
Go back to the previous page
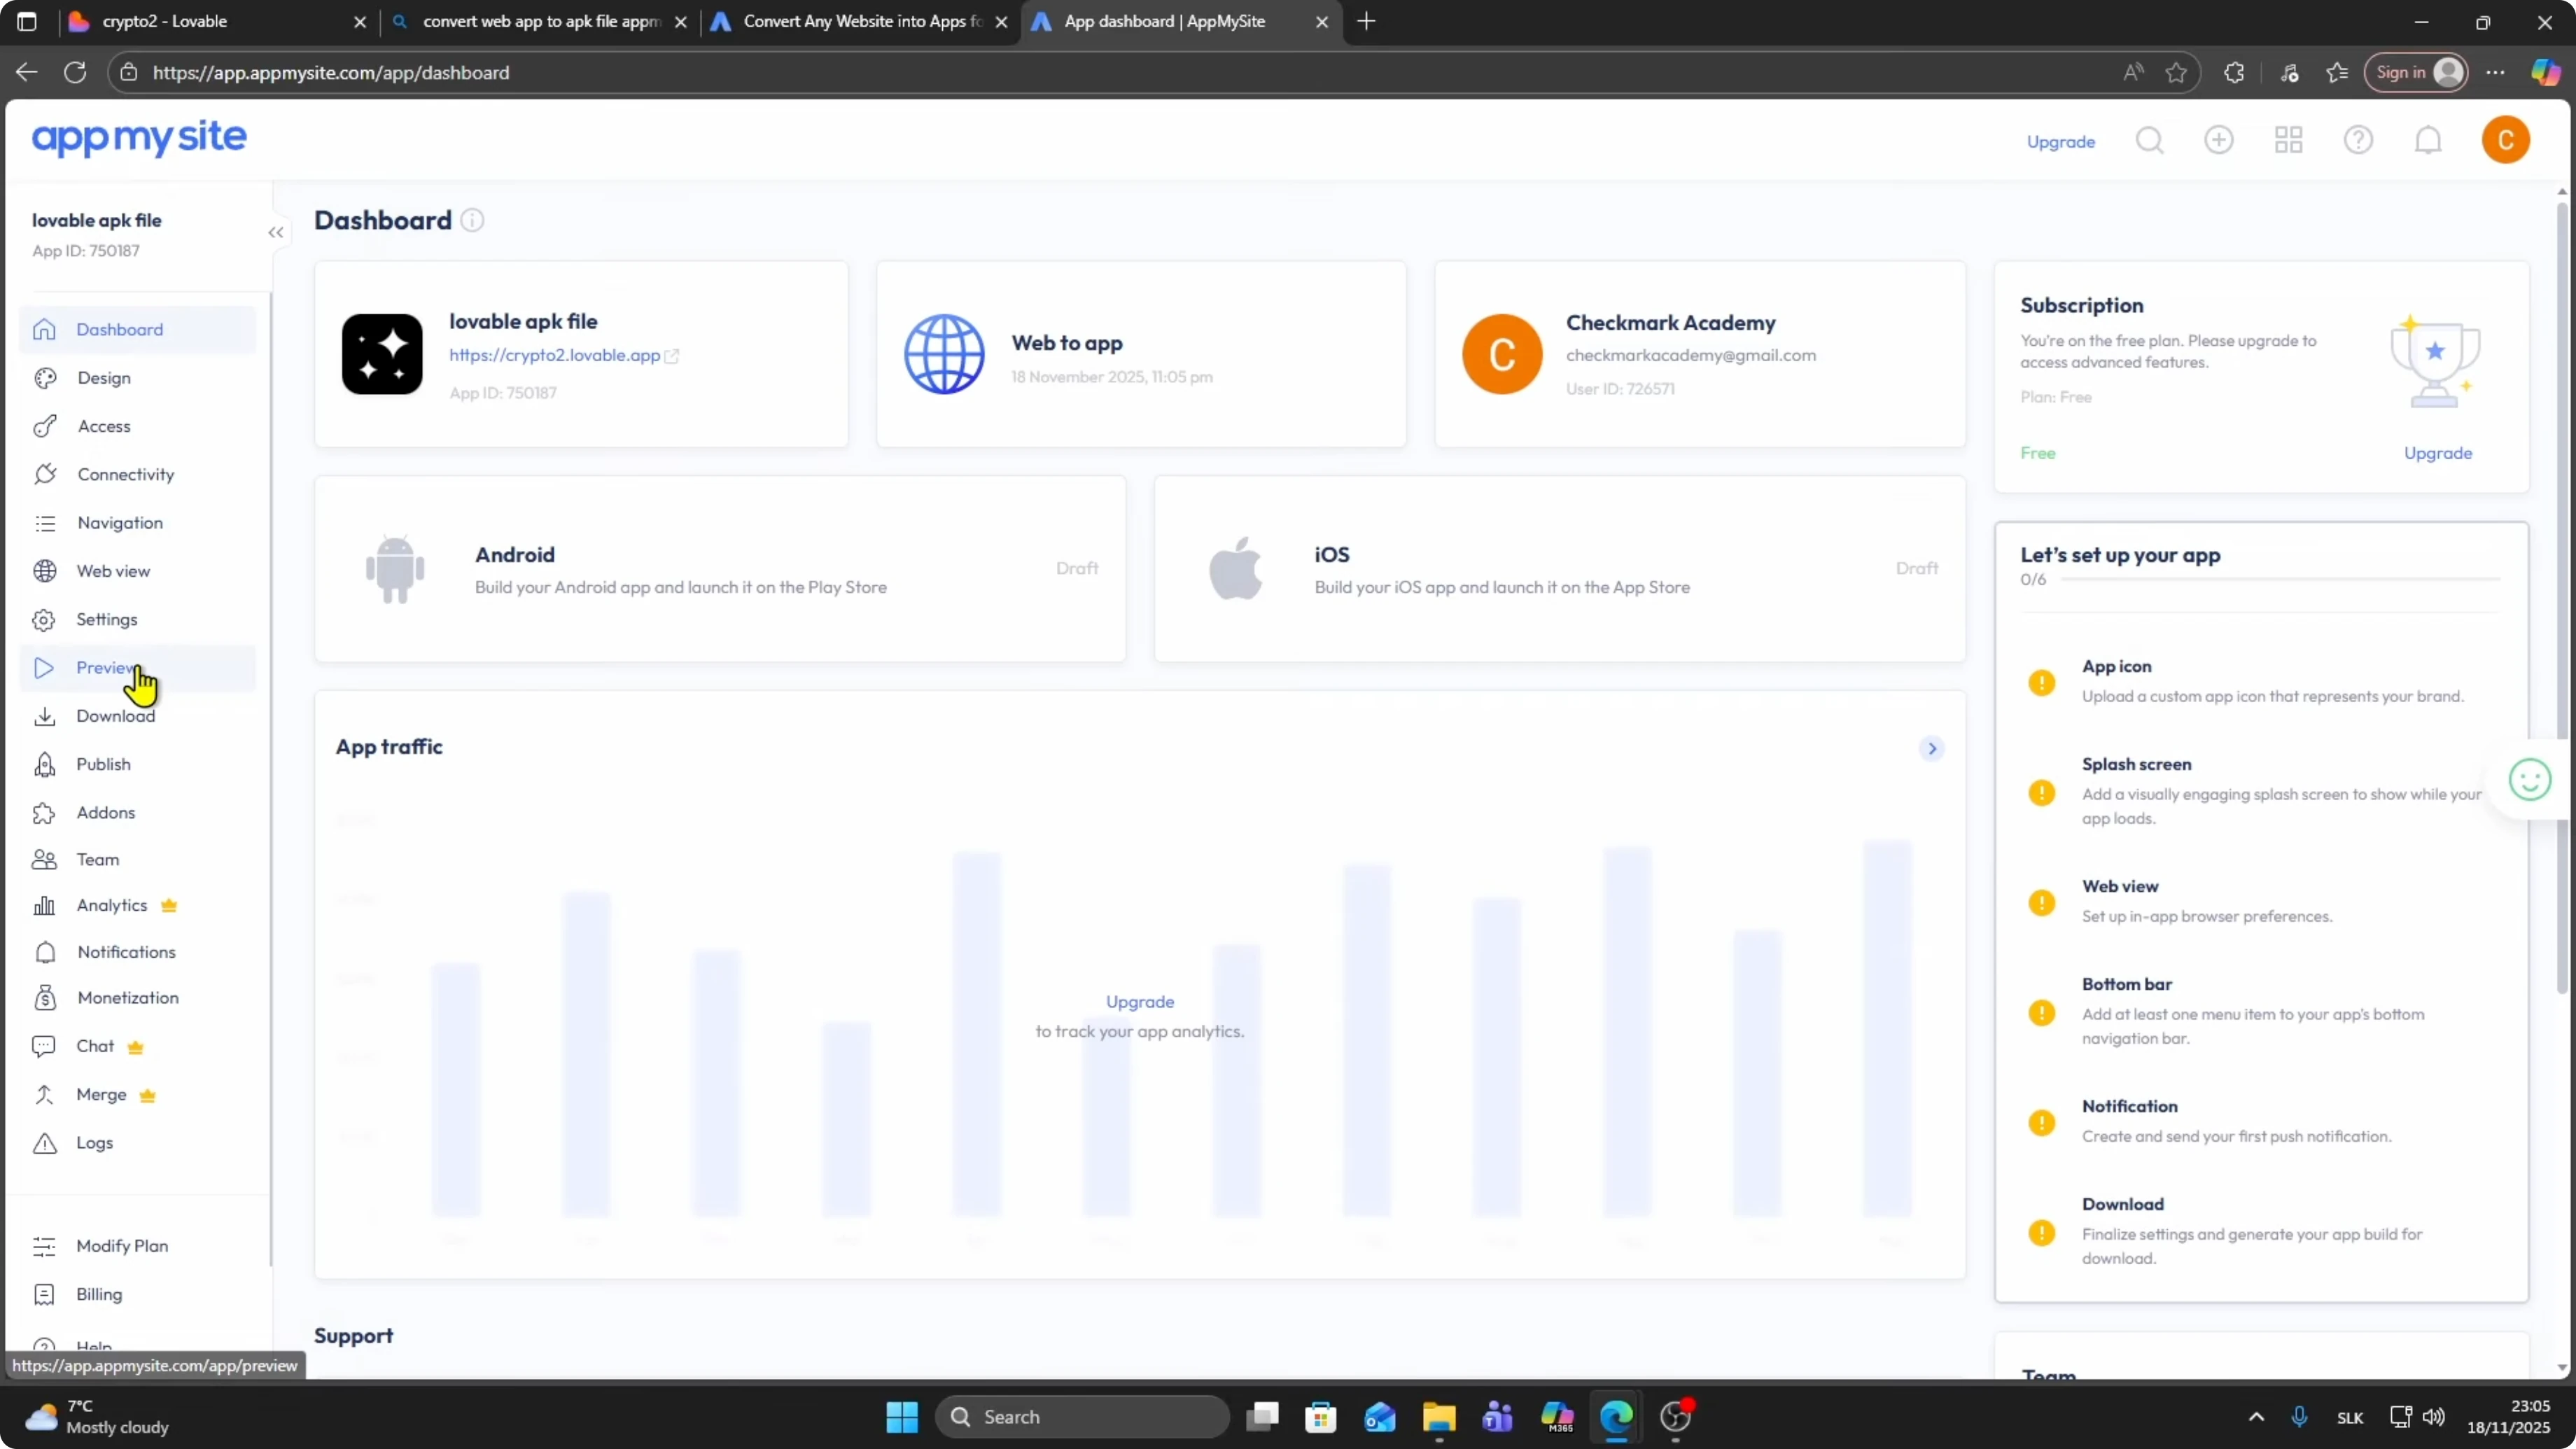(x=26, y=73)
